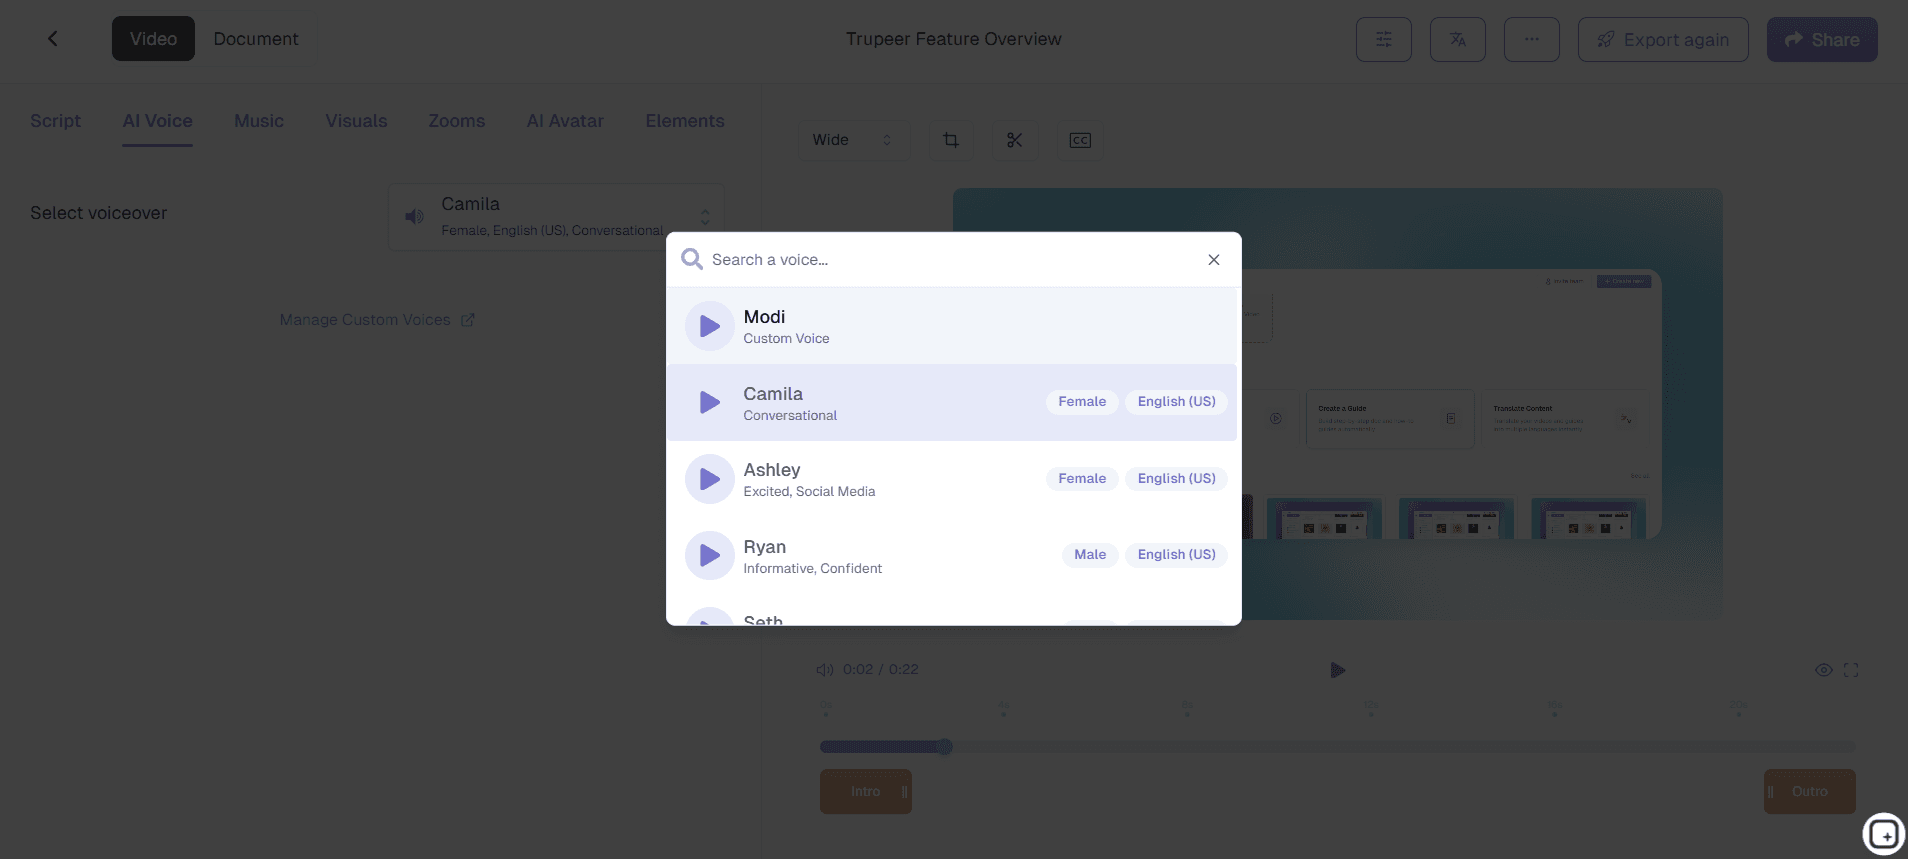Preview the Camila voice sample

[710, 402]
